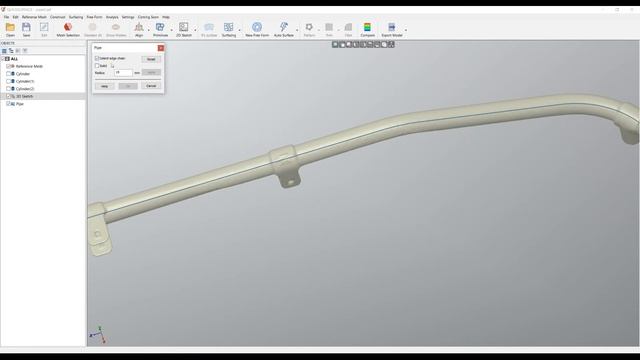Open the Compare deviation color map
This screenshot has width=640, height=360.
coord(367,27)
